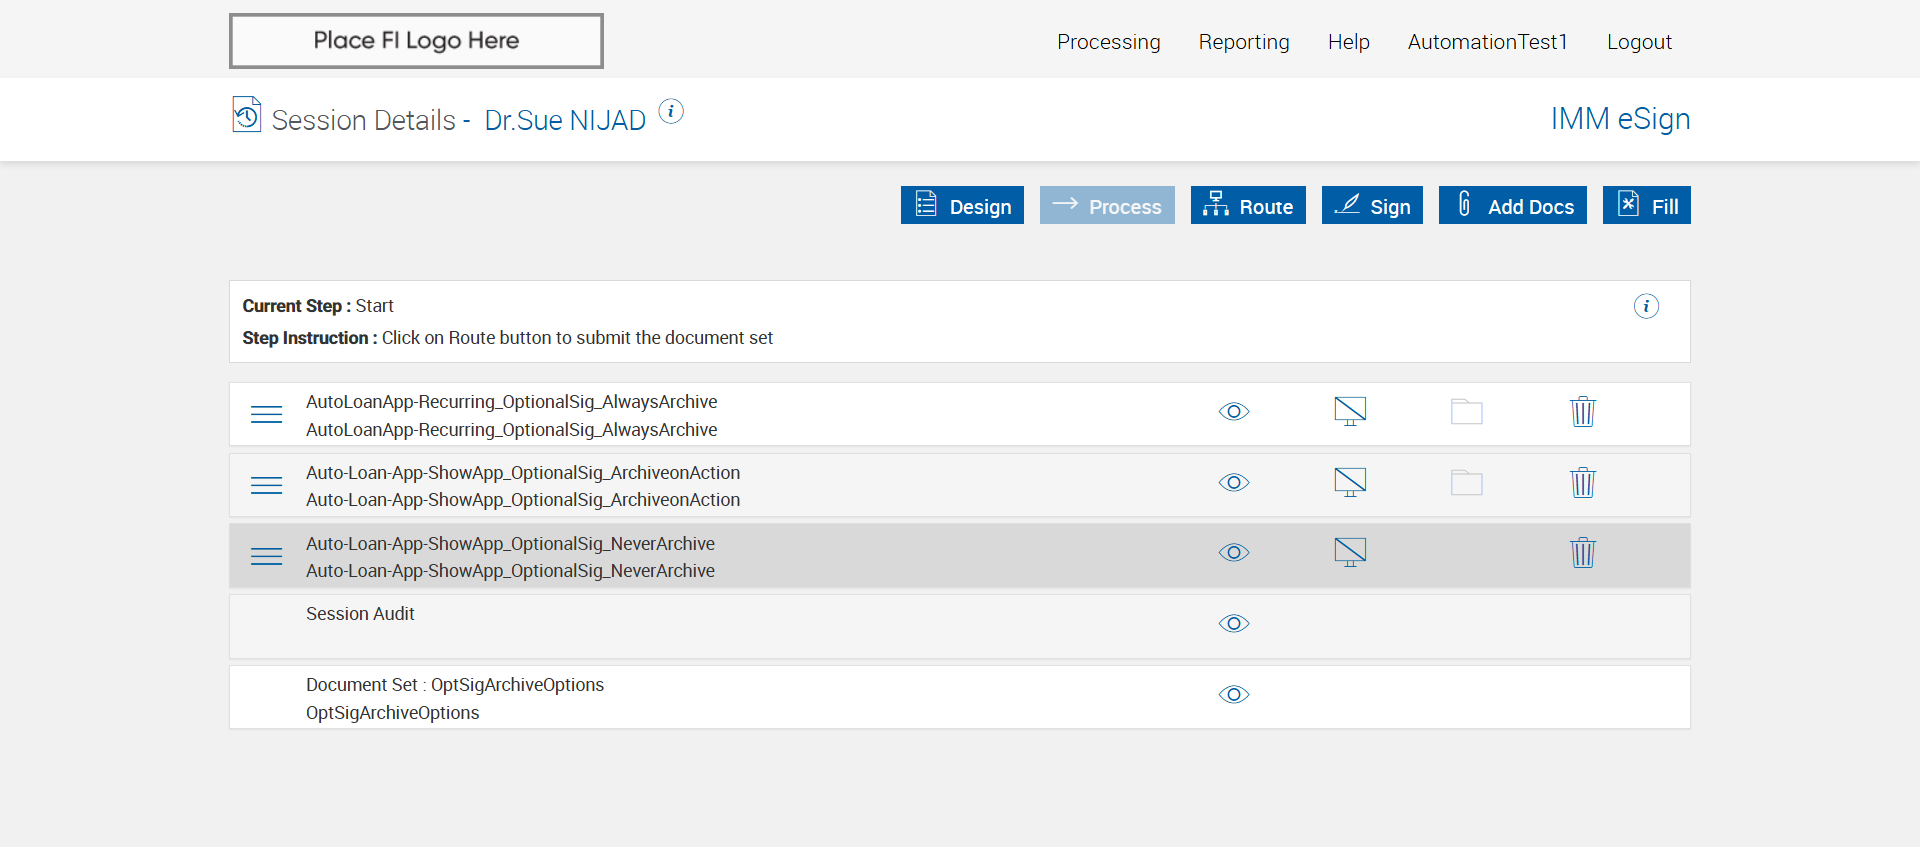
Task: Click the Add Docs button
Action: [1512, 206]
